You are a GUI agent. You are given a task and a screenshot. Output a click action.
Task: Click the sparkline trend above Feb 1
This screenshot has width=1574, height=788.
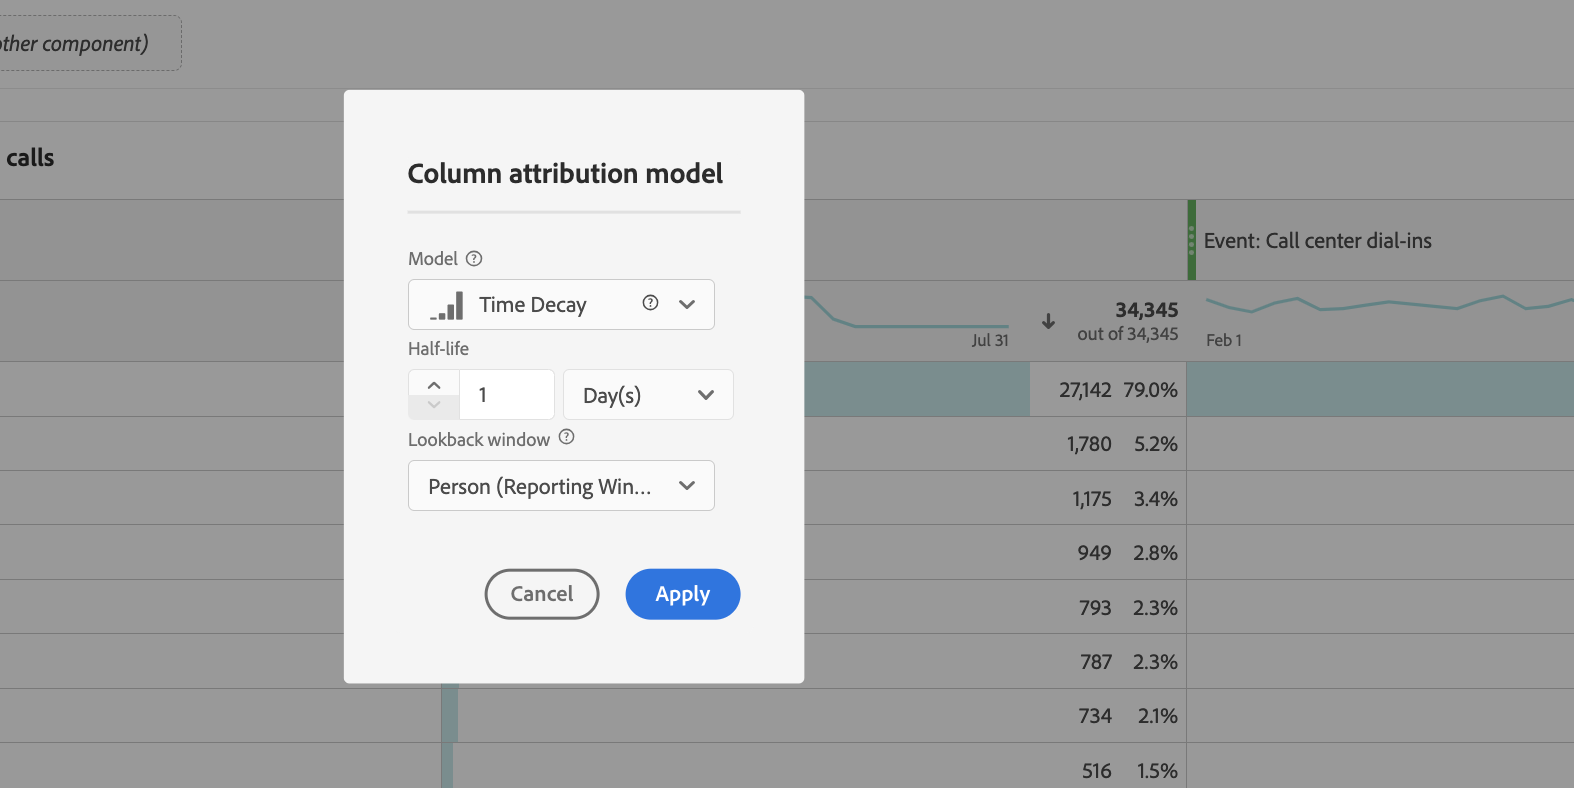(1390, 303)
